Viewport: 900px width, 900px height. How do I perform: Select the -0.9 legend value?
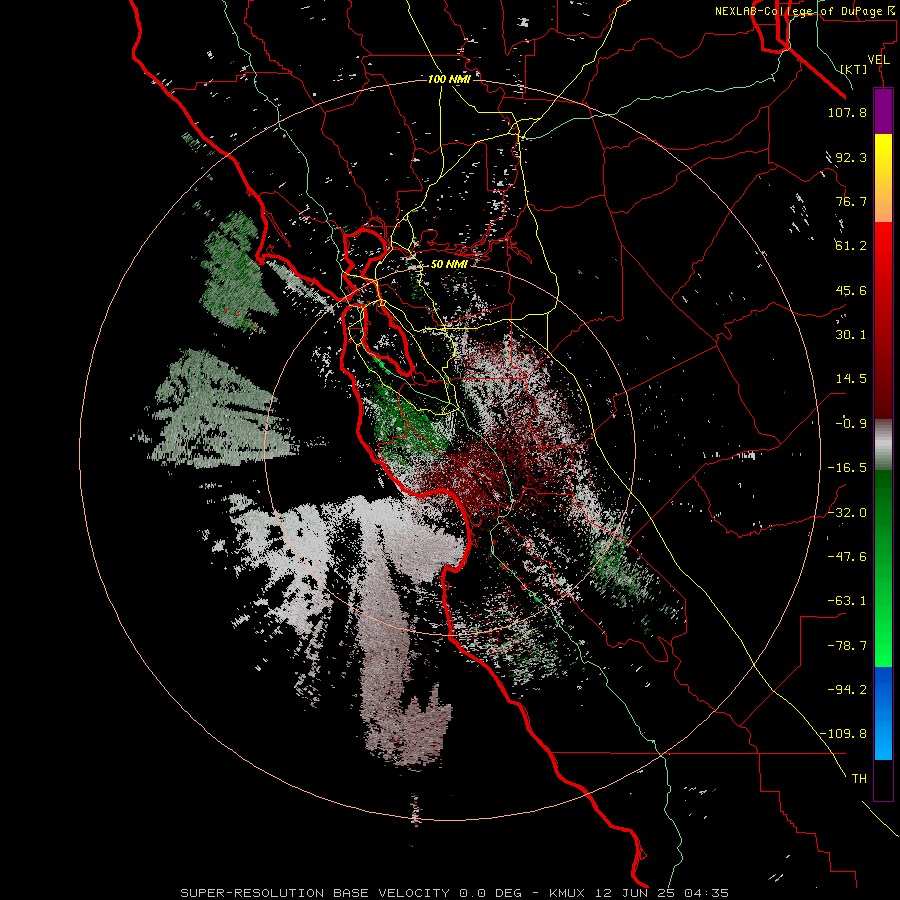(x=851, y=424)
